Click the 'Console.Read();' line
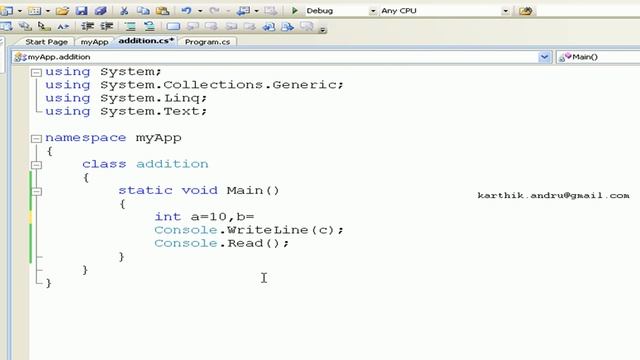640x360 pixels. point(222,243)
